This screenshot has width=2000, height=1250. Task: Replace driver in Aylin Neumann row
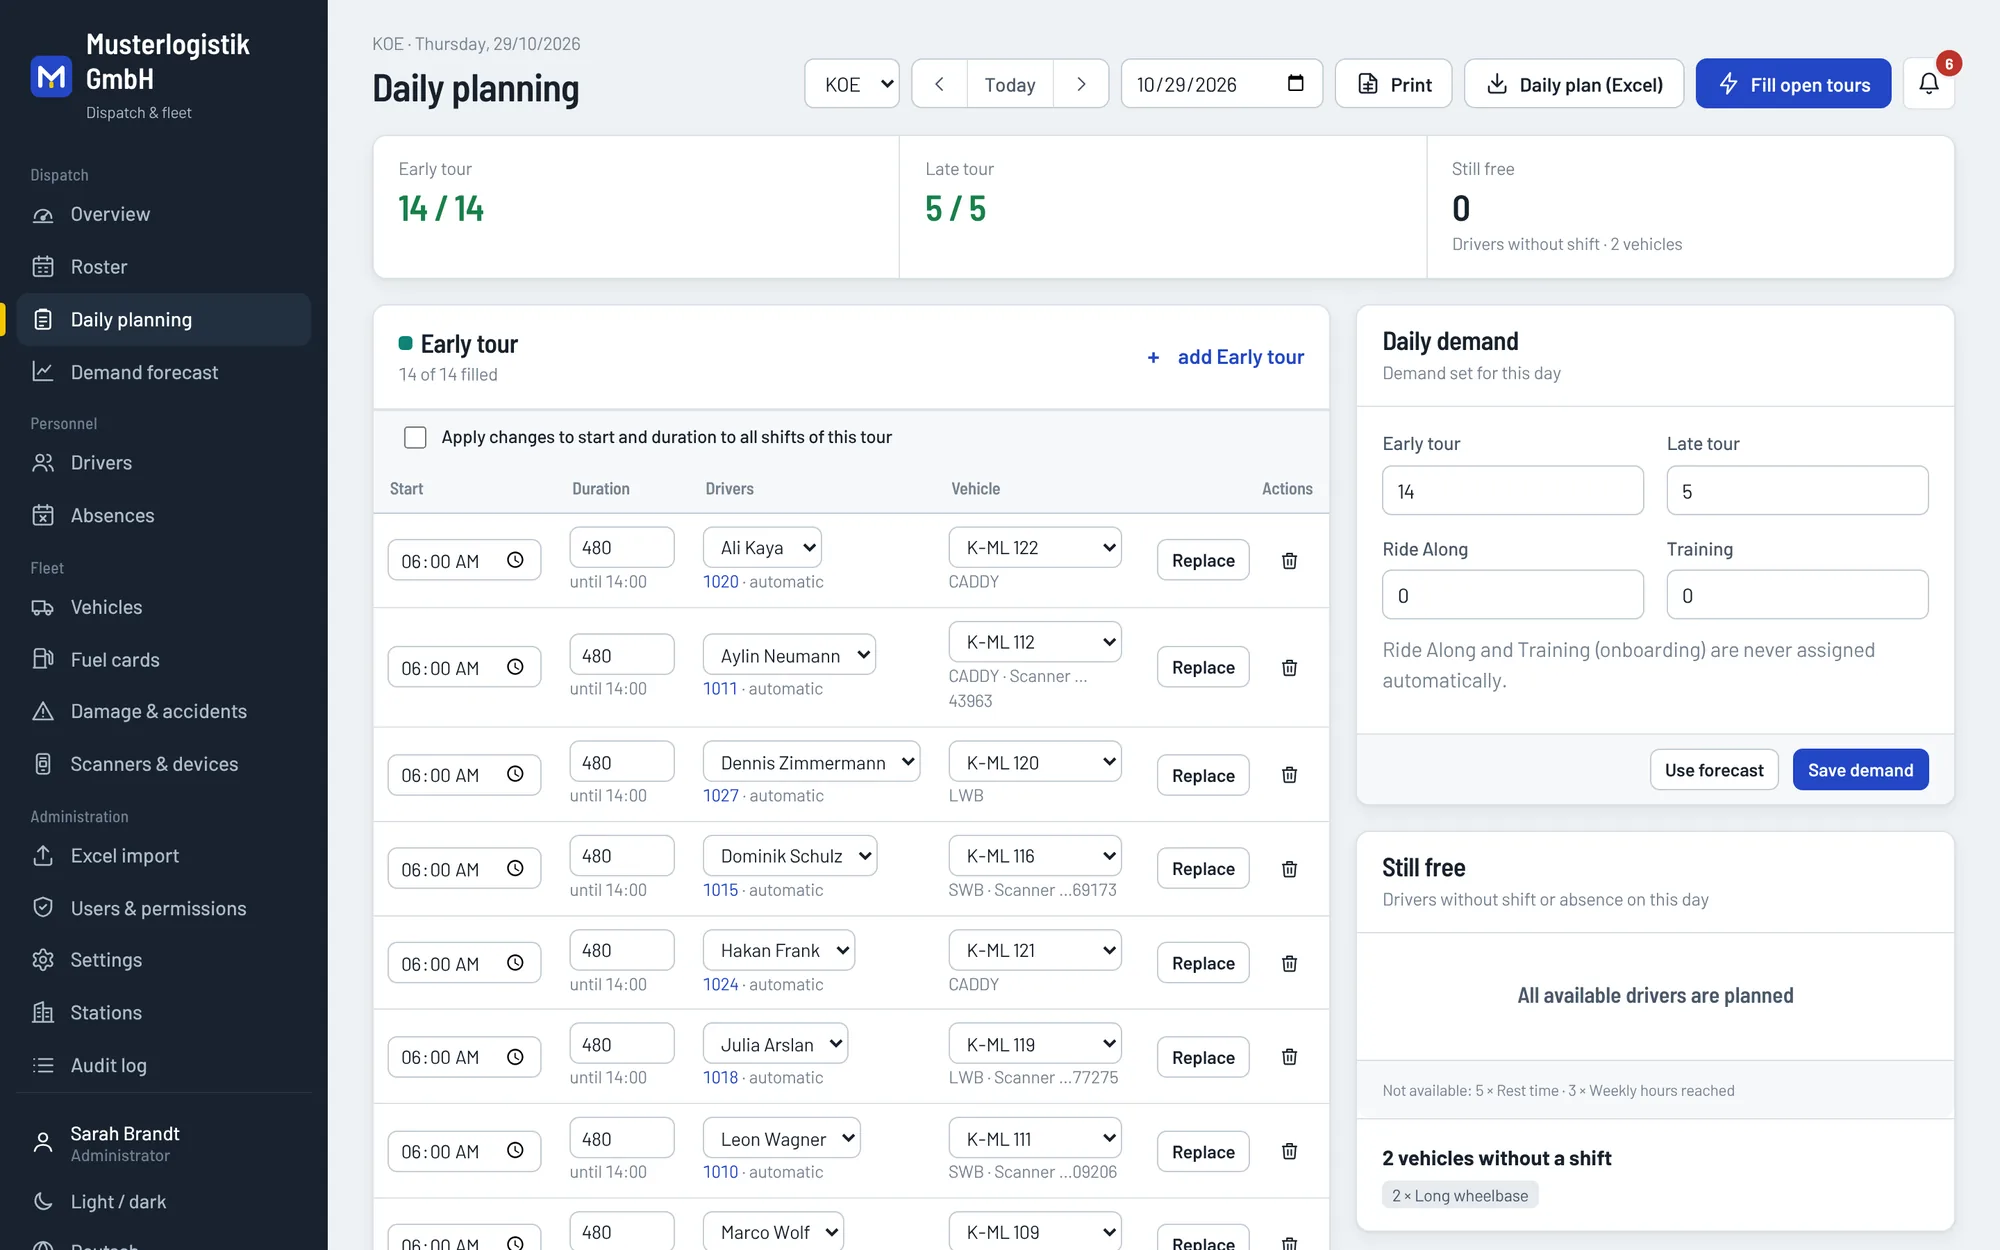click(x=1203, y=667)
